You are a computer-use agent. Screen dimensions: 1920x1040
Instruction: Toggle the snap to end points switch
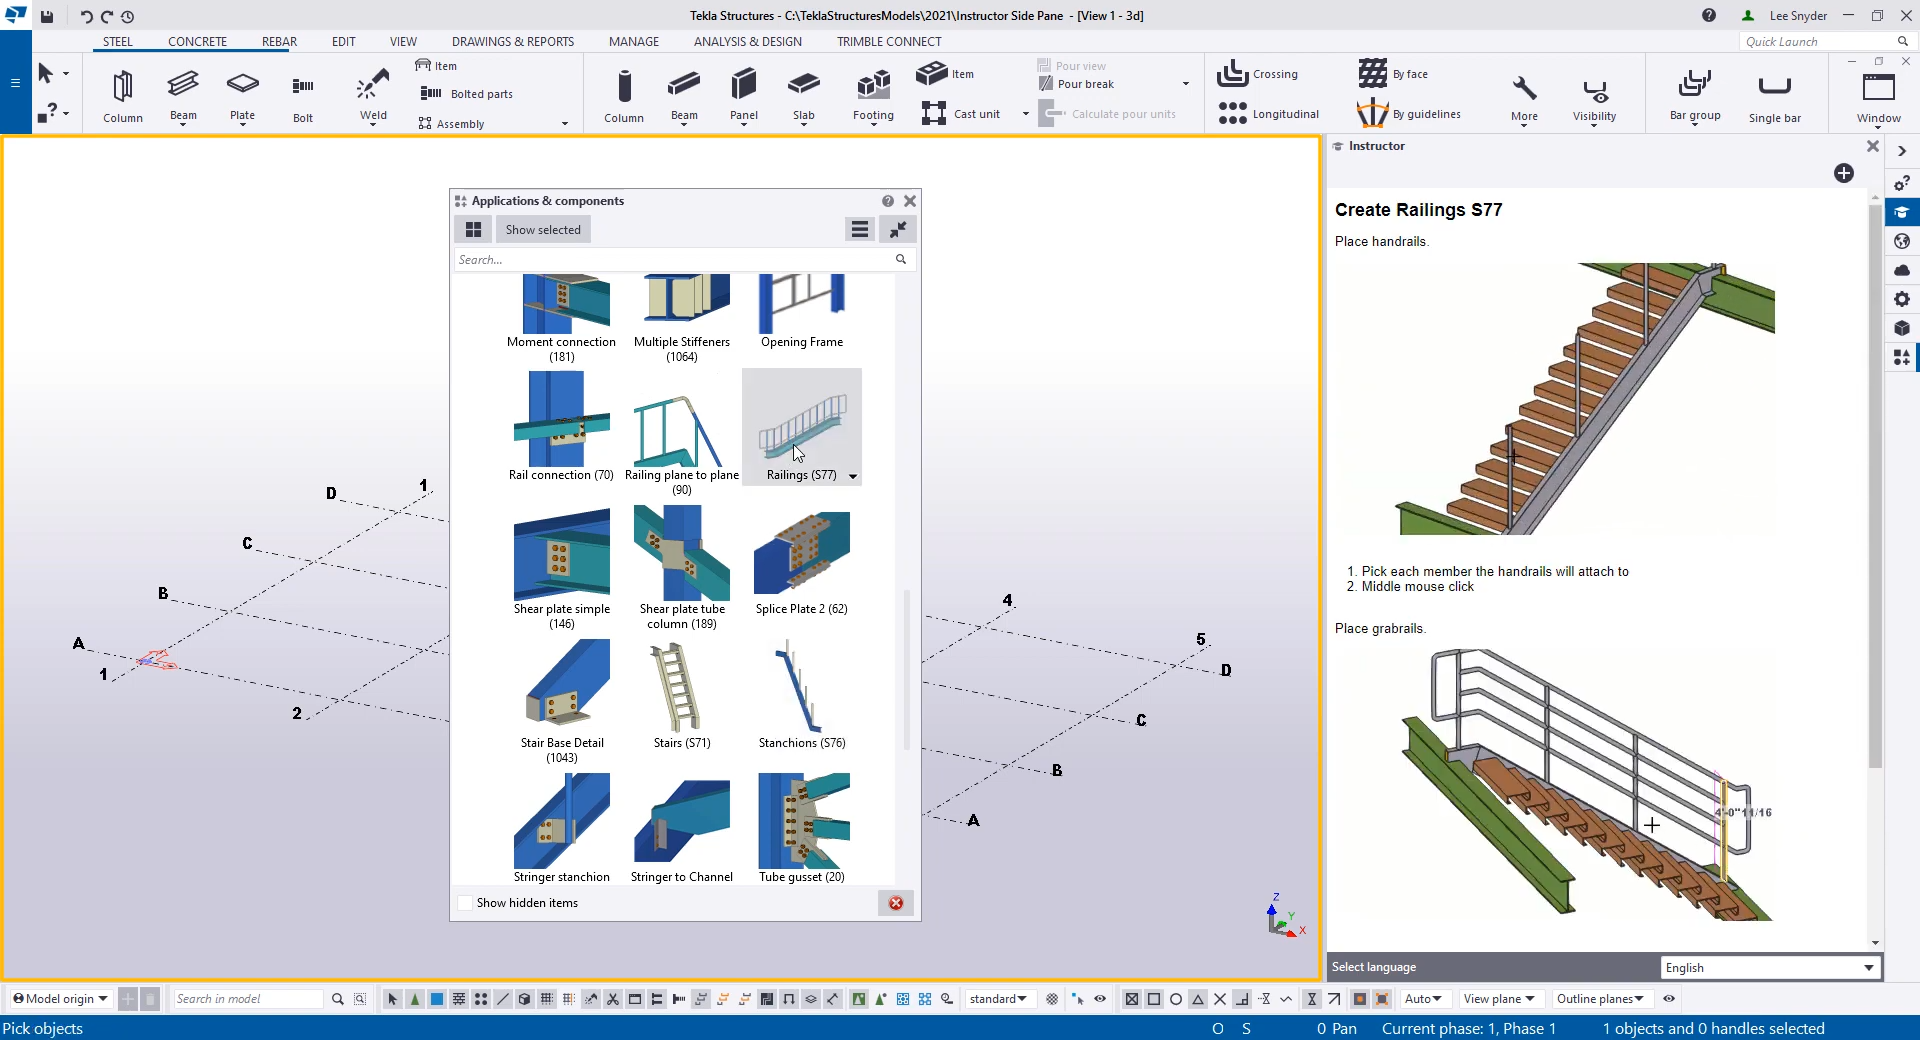coord(1153,999)
